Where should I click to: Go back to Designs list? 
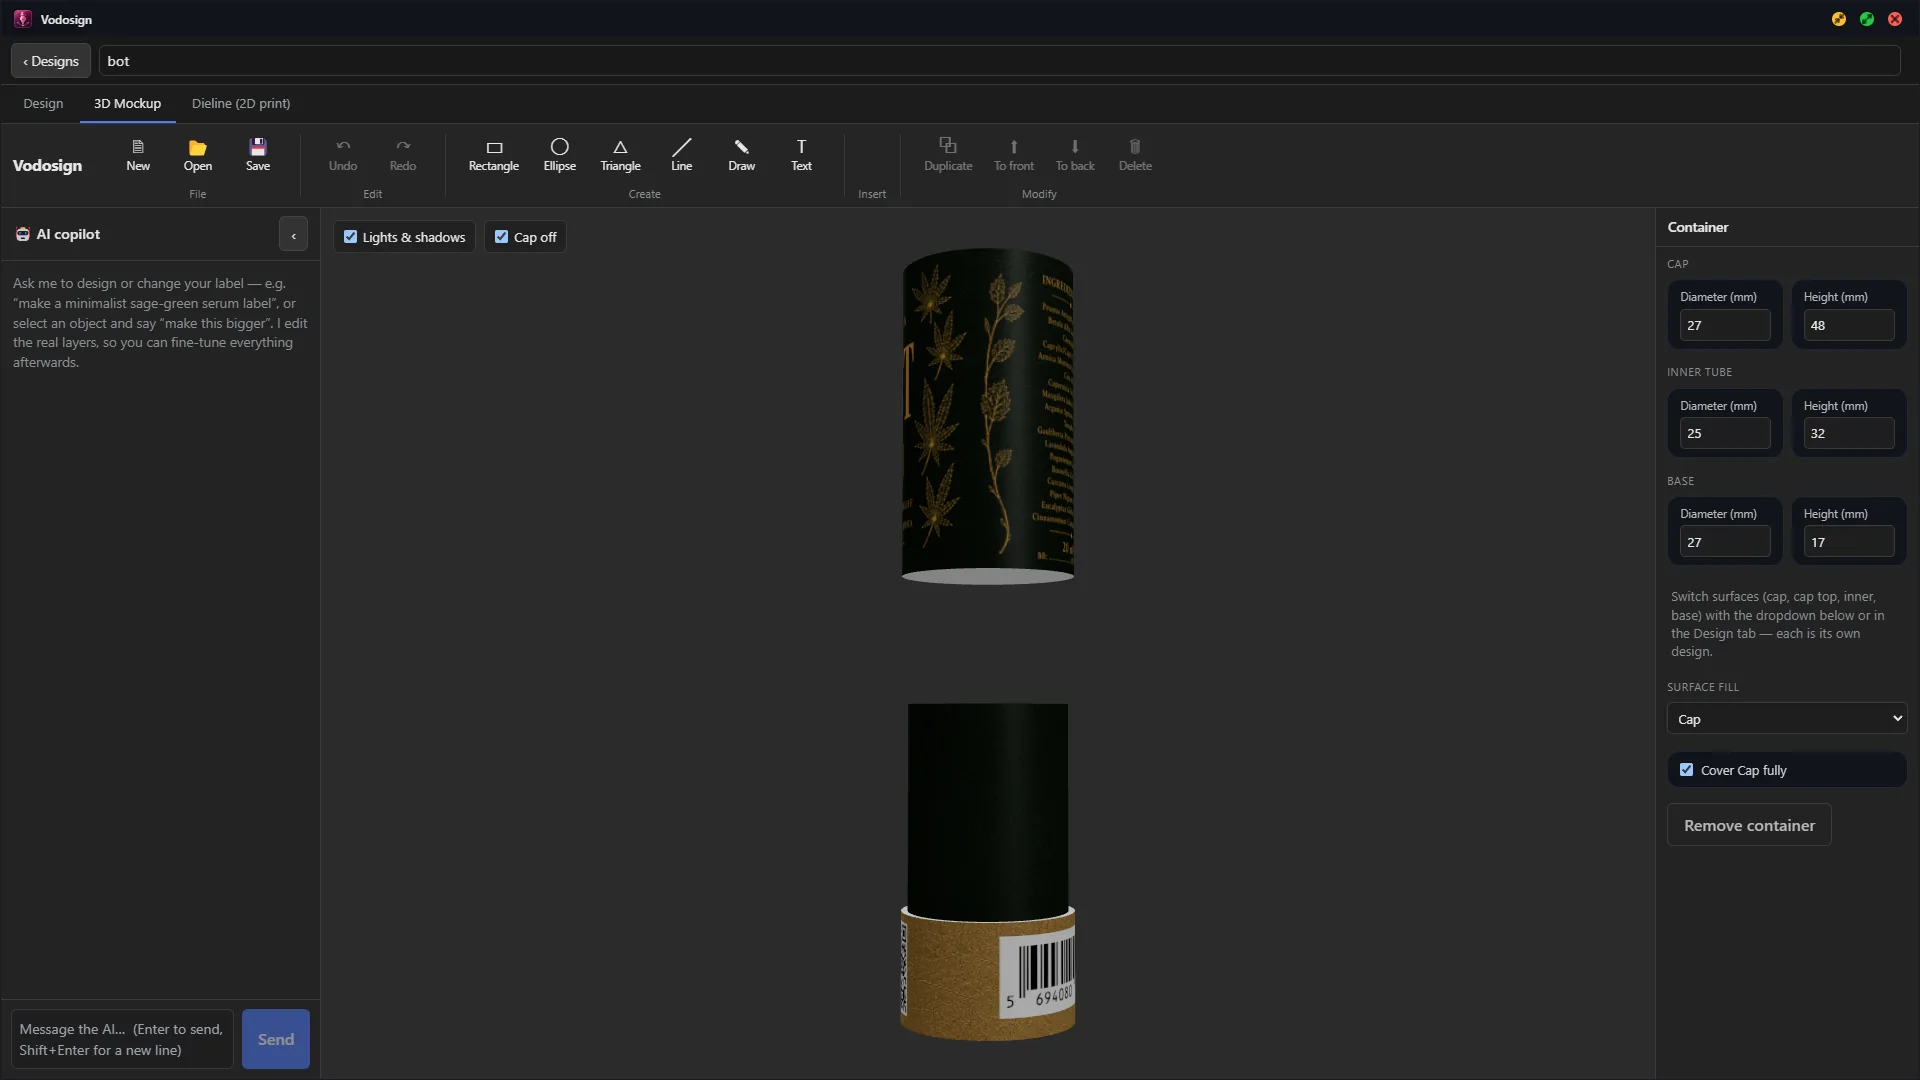(x=51, y=61)
